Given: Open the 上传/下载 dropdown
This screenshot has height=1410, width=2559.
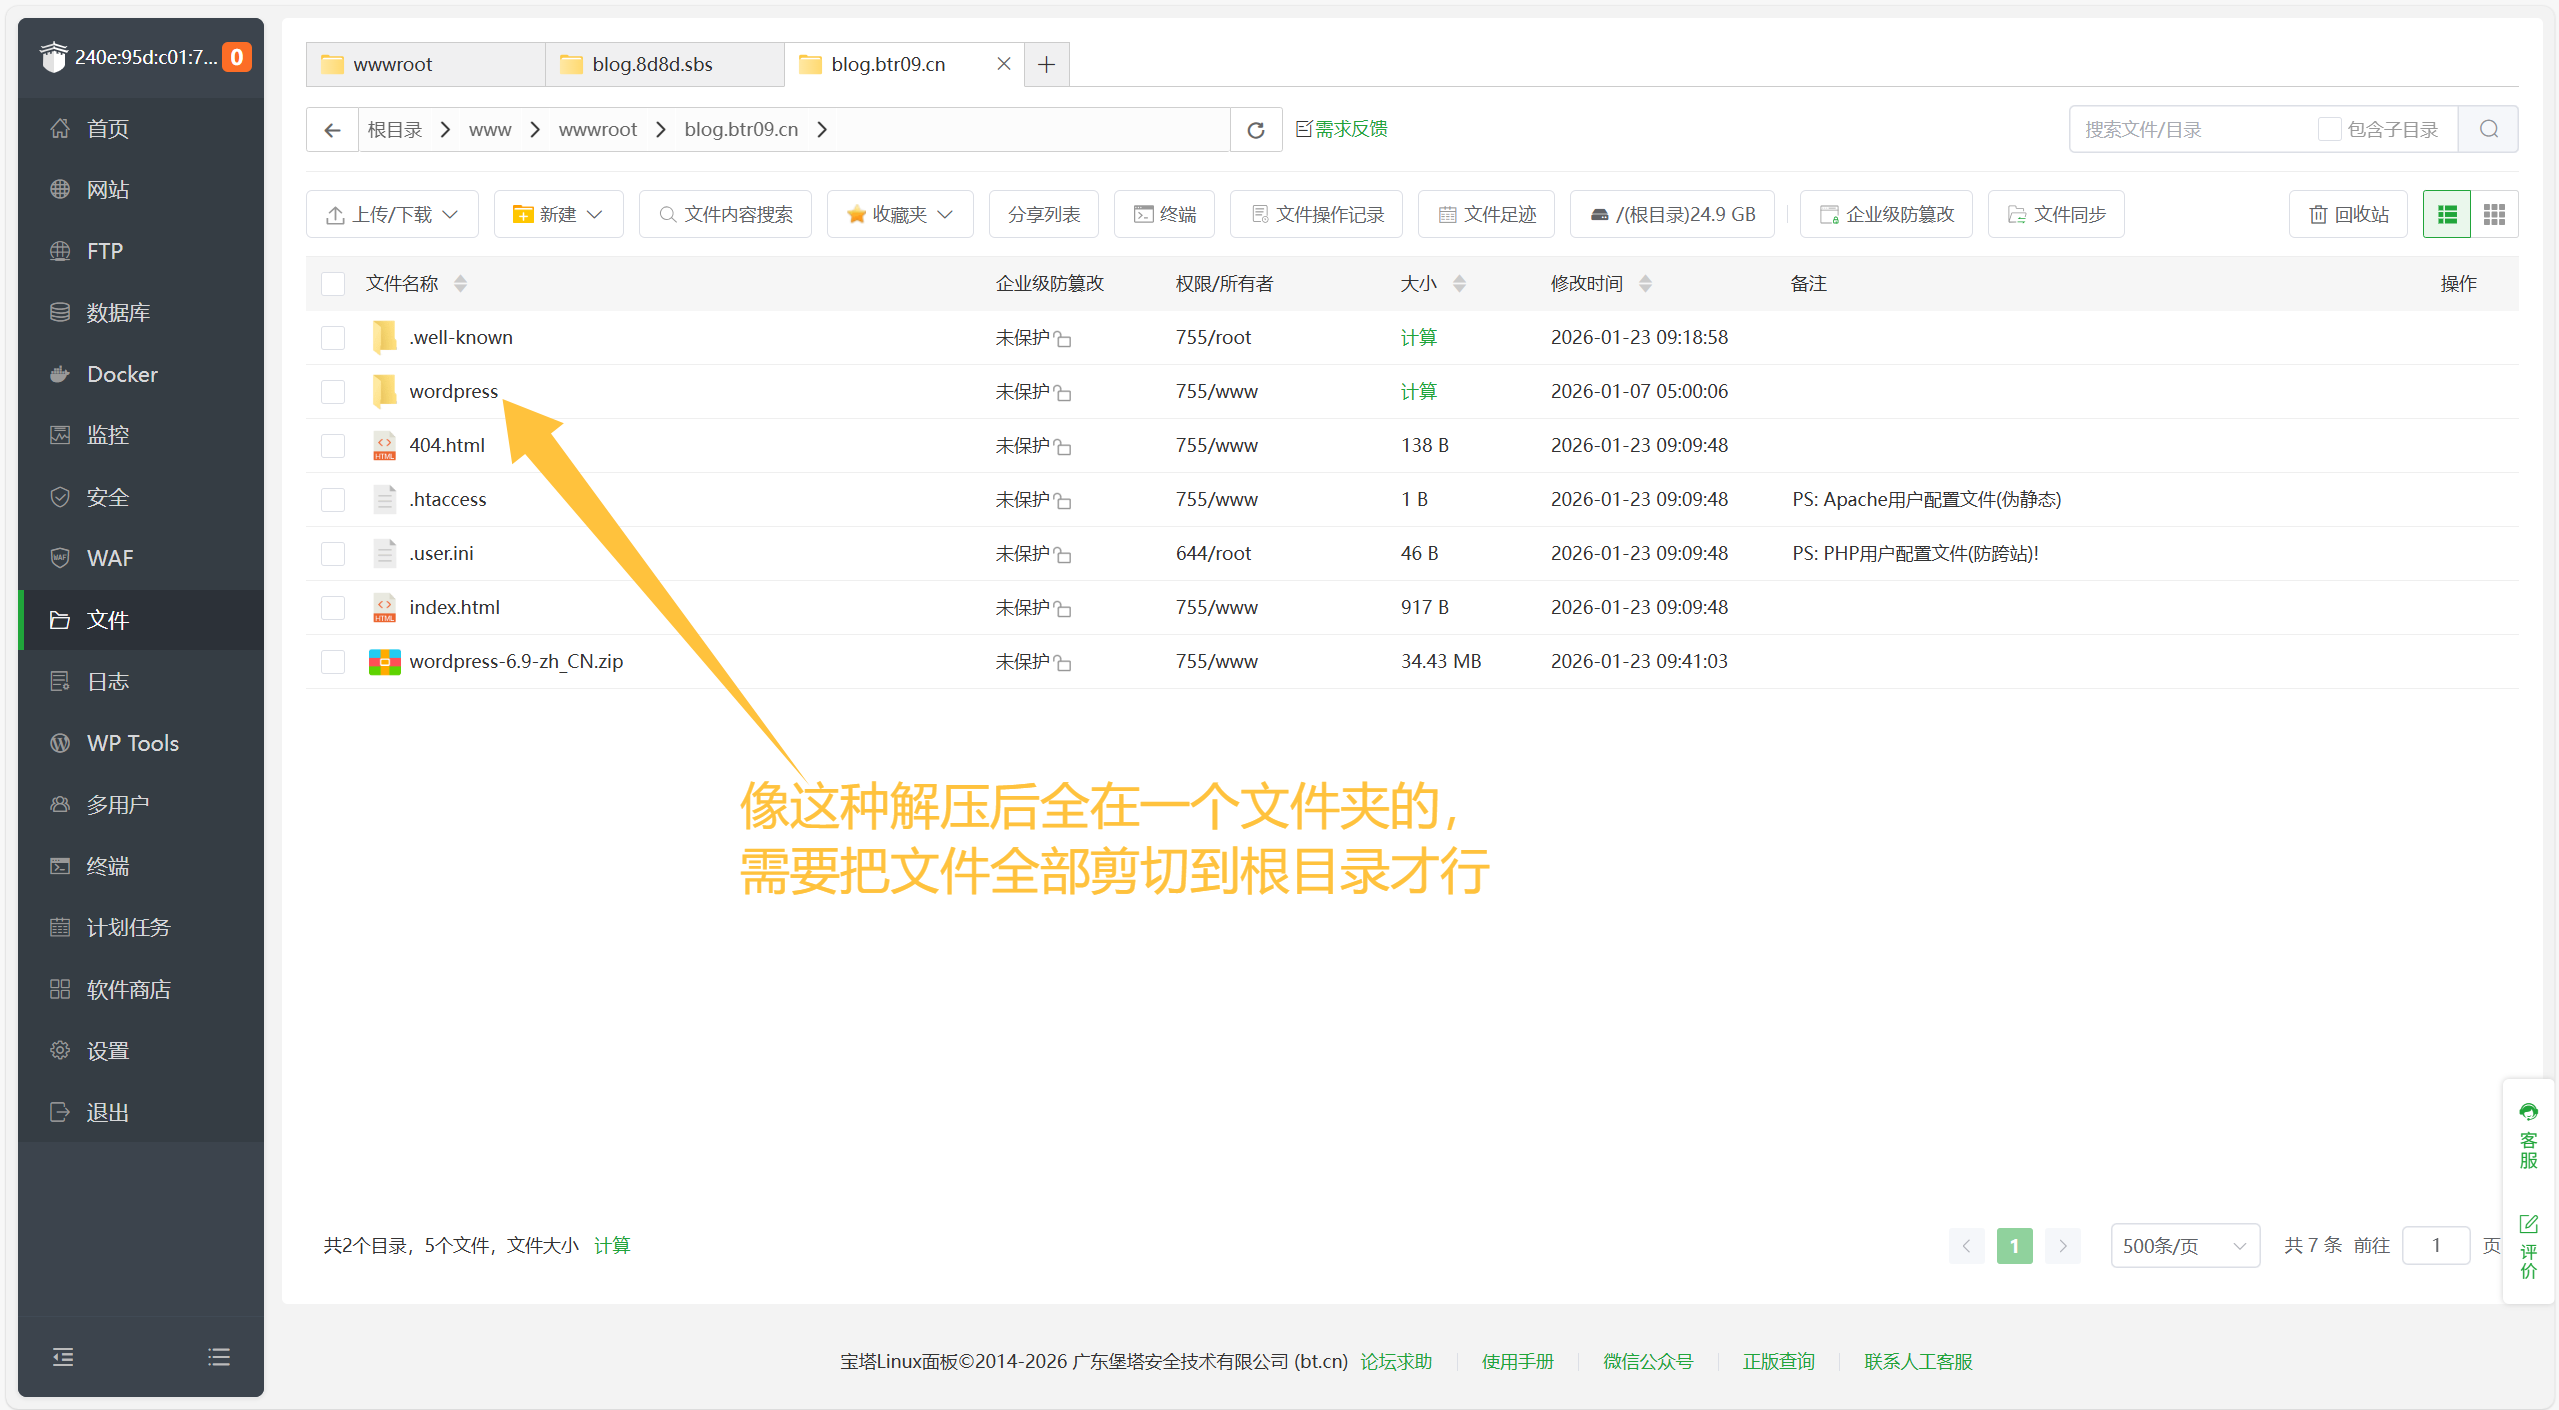Looking at the screenshot, I should (391, 213).
